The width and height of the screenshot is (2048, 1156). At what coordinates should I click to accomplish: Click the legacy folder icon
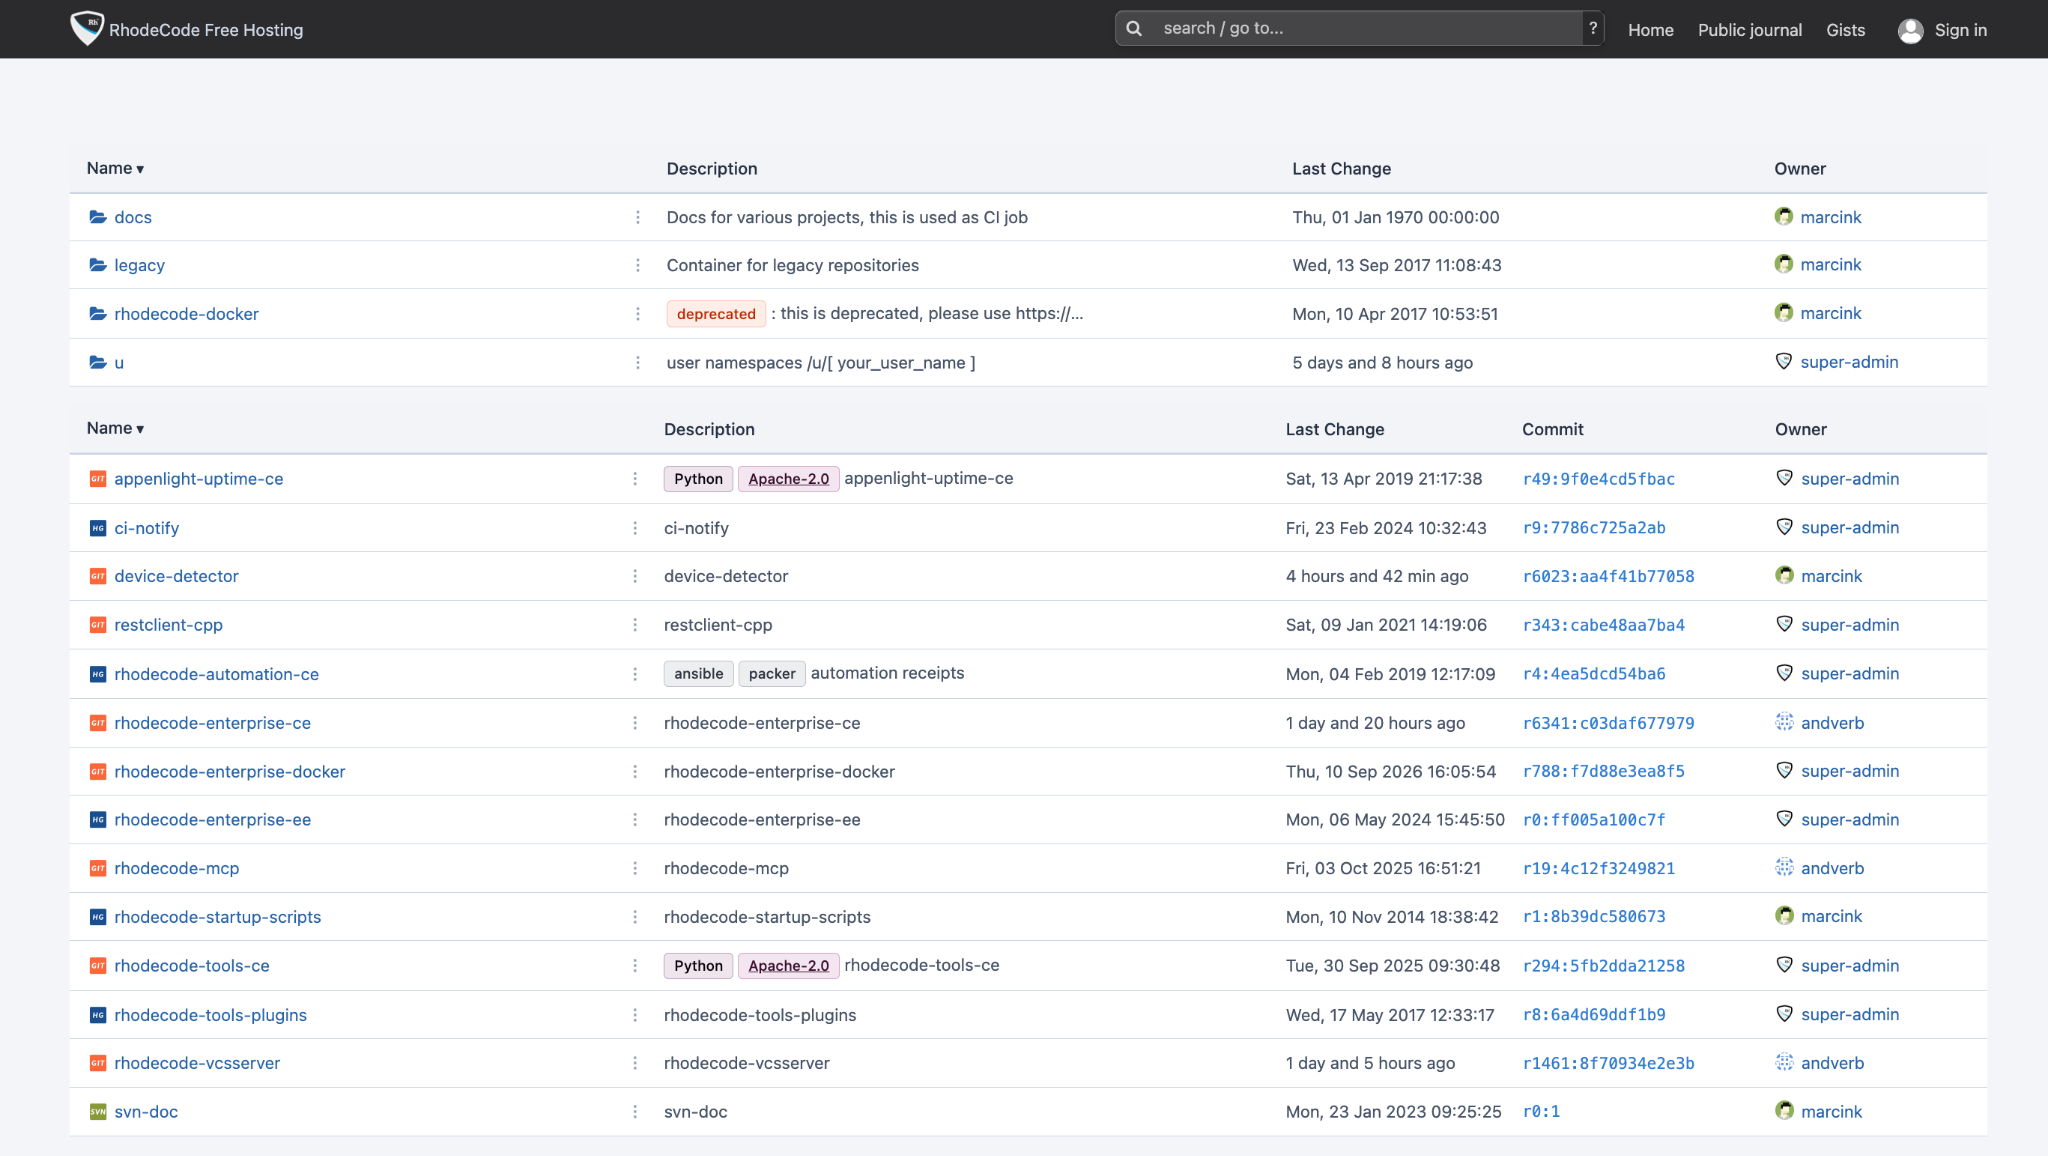click(x=98, y=265)
